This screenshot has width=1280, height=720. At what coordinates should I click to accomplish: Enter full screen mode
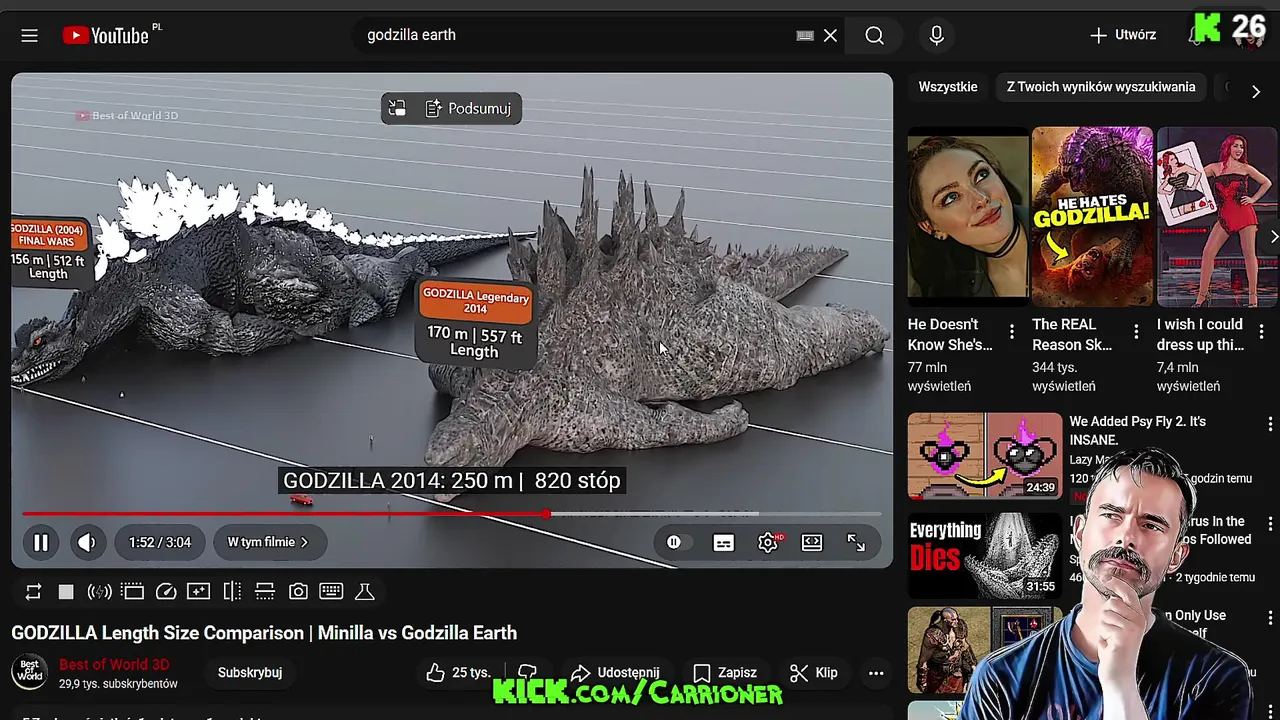856,542
